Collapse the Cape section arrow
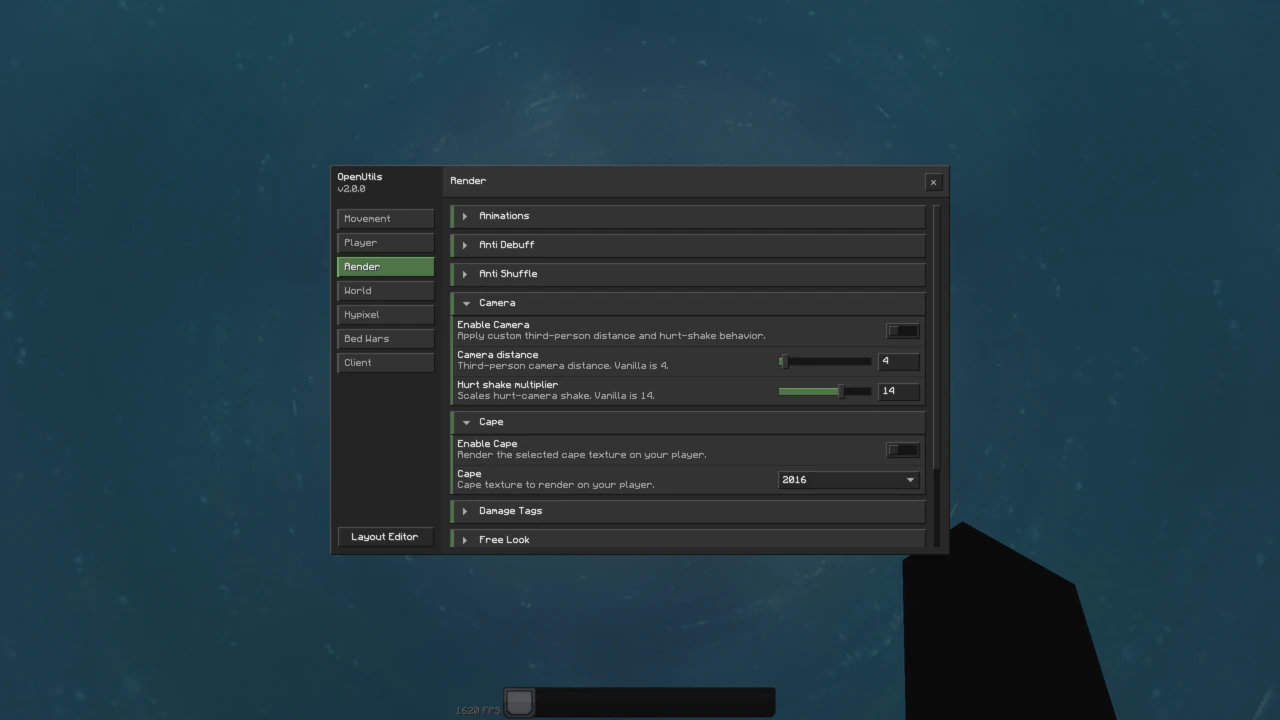This screenshot has height=720, width=1280. tap(466, 422)
